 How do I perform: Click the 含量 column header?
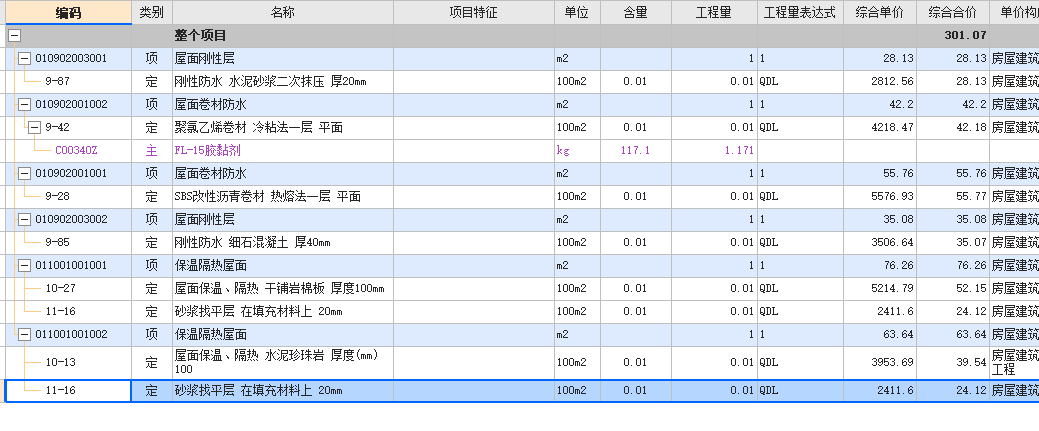[x=635, y=13]
